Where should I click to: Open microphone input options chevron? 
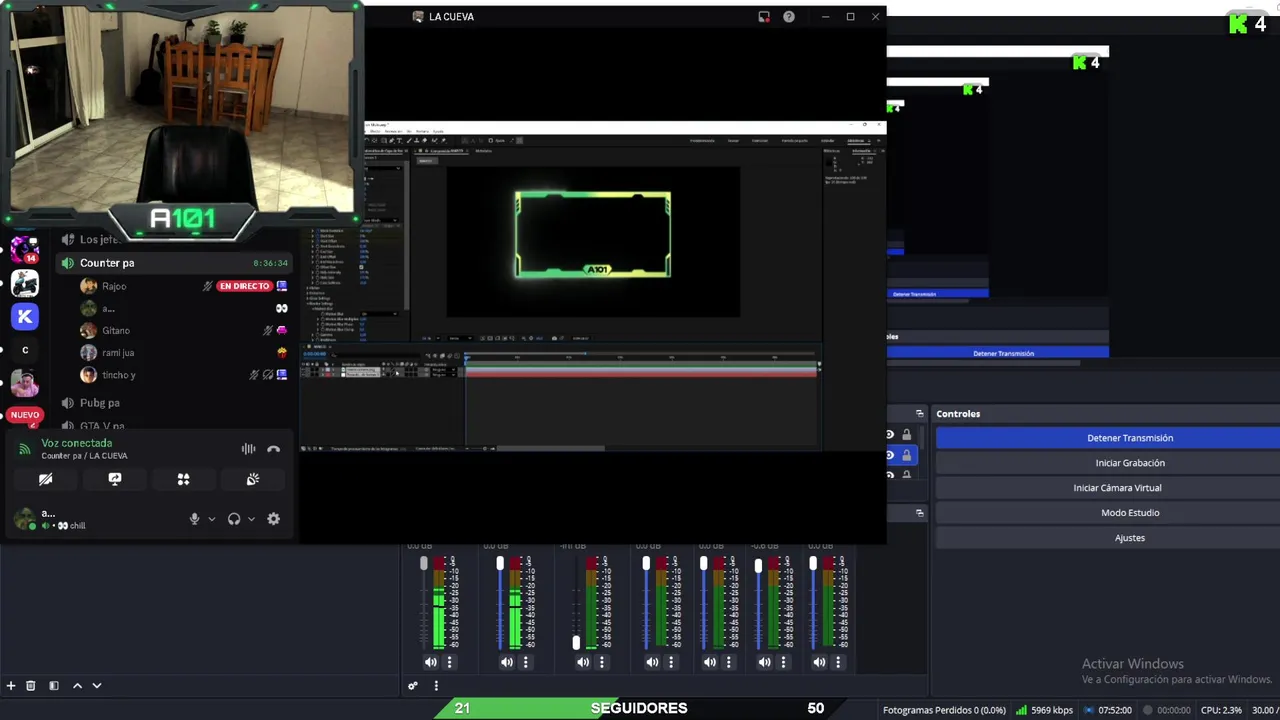tap(211, 519)
